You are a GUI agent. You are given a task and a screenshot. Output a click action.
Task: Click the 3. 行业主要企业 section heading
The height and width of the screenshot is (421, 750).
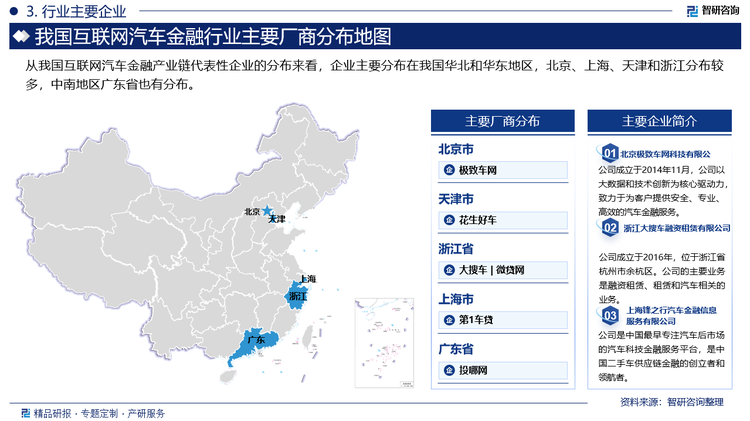76,11
